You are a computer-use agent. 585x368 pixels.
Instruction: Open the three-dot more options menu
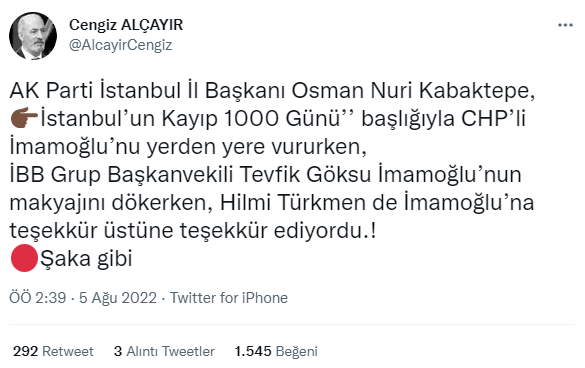(x=565, y=25)
